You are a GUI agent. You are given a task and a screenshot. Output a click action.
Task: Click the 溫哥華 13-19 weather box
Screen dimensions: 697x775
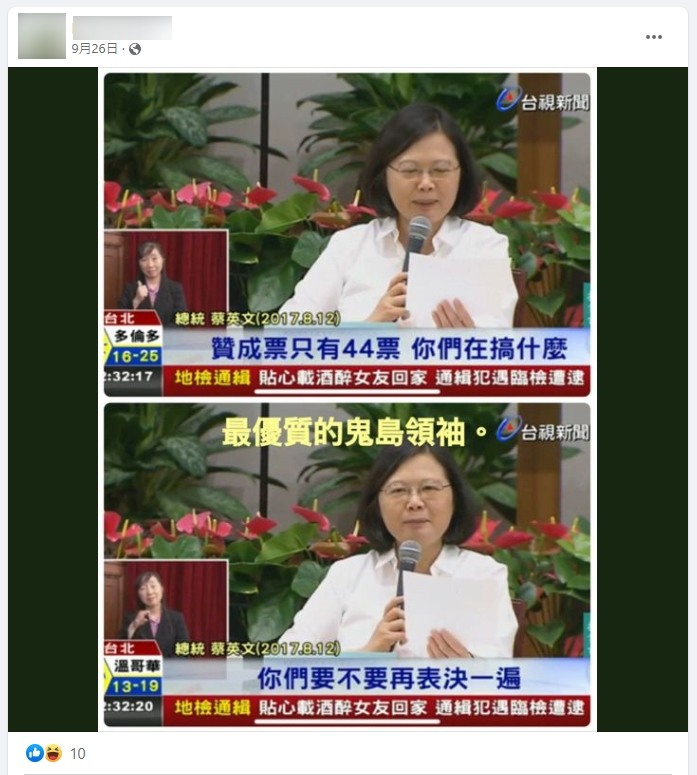pyautogui.click(x=133, y=676)
